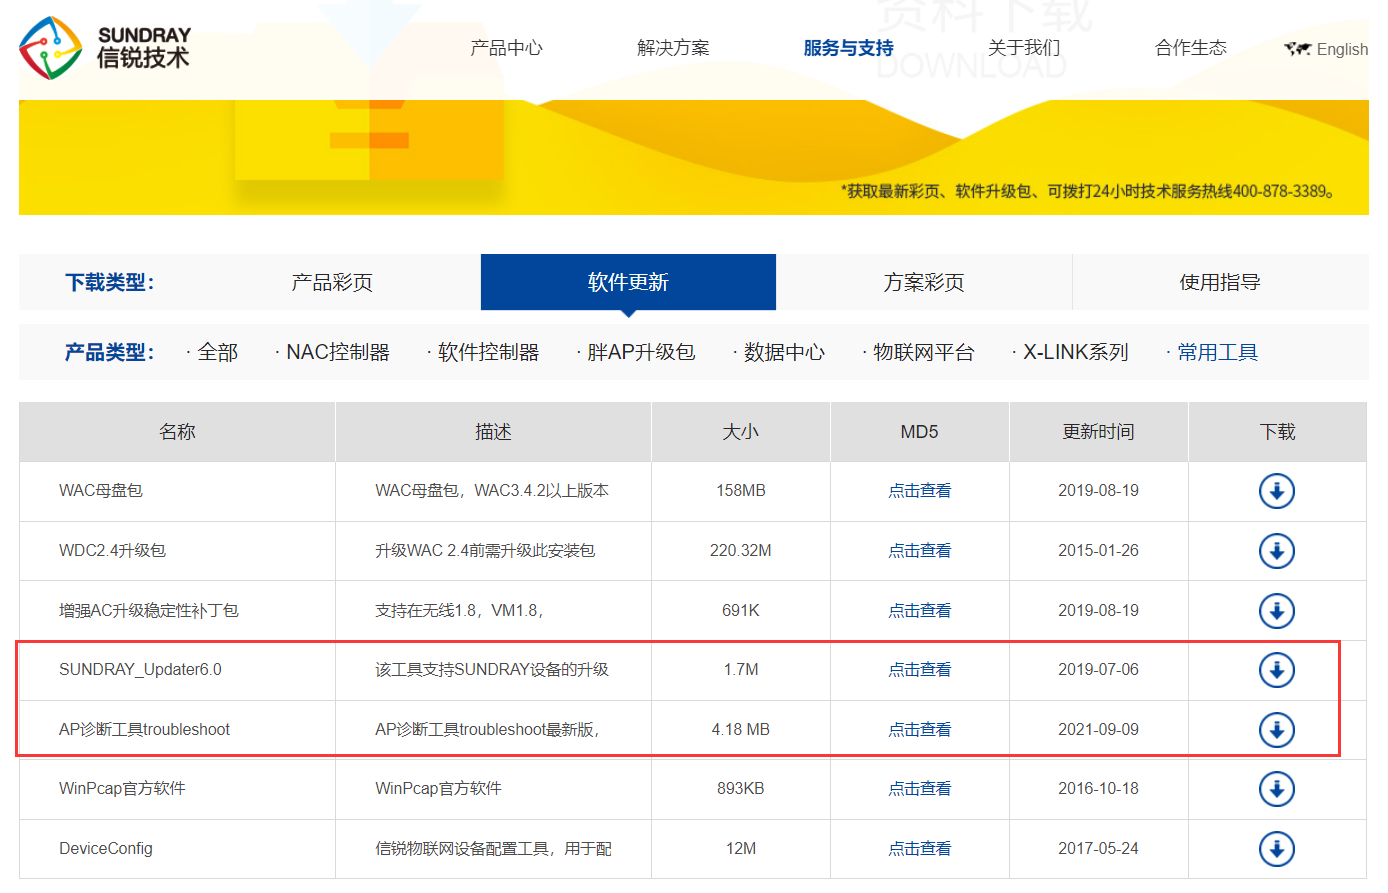Screen dimensions: 1388x893
Task: Switch to the 方案彩页 tab
Action: (x=924, y=282)
